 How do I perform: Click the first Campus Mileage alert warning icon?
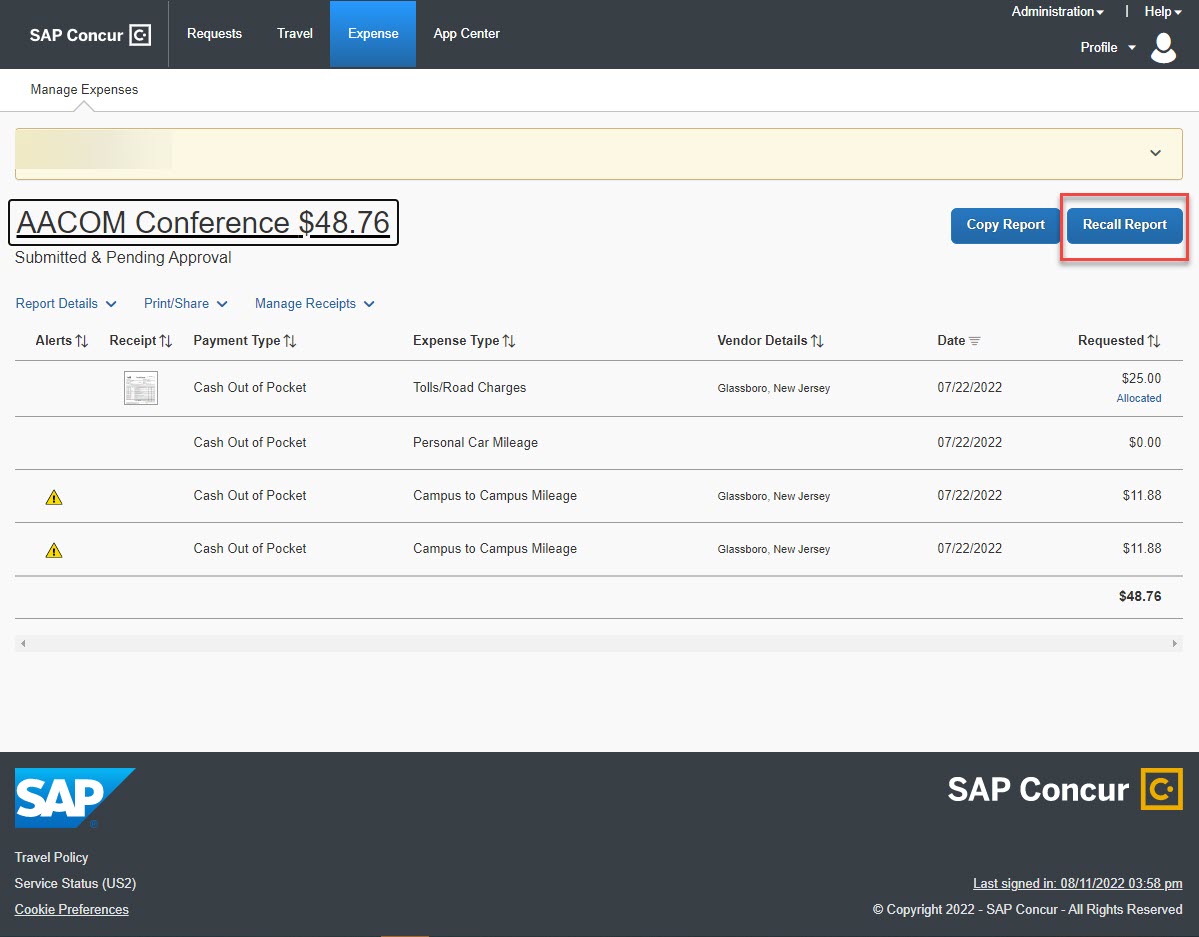(54, 497)
